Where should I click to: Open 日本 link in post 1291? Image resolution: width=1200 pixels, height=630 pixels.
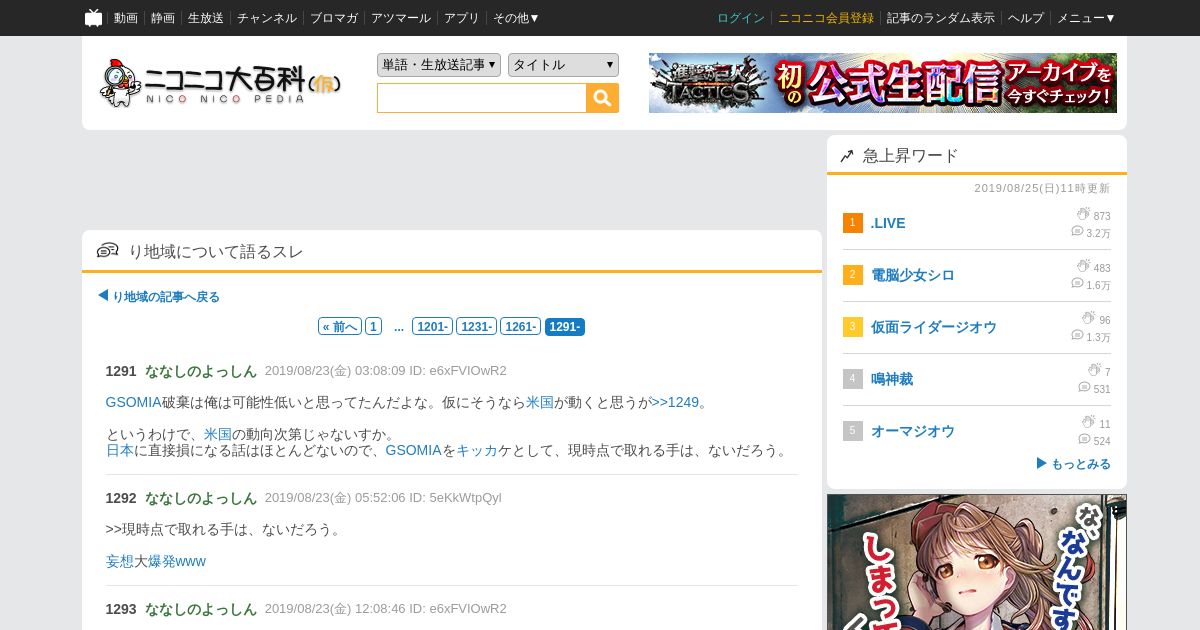tap(119, 450)
